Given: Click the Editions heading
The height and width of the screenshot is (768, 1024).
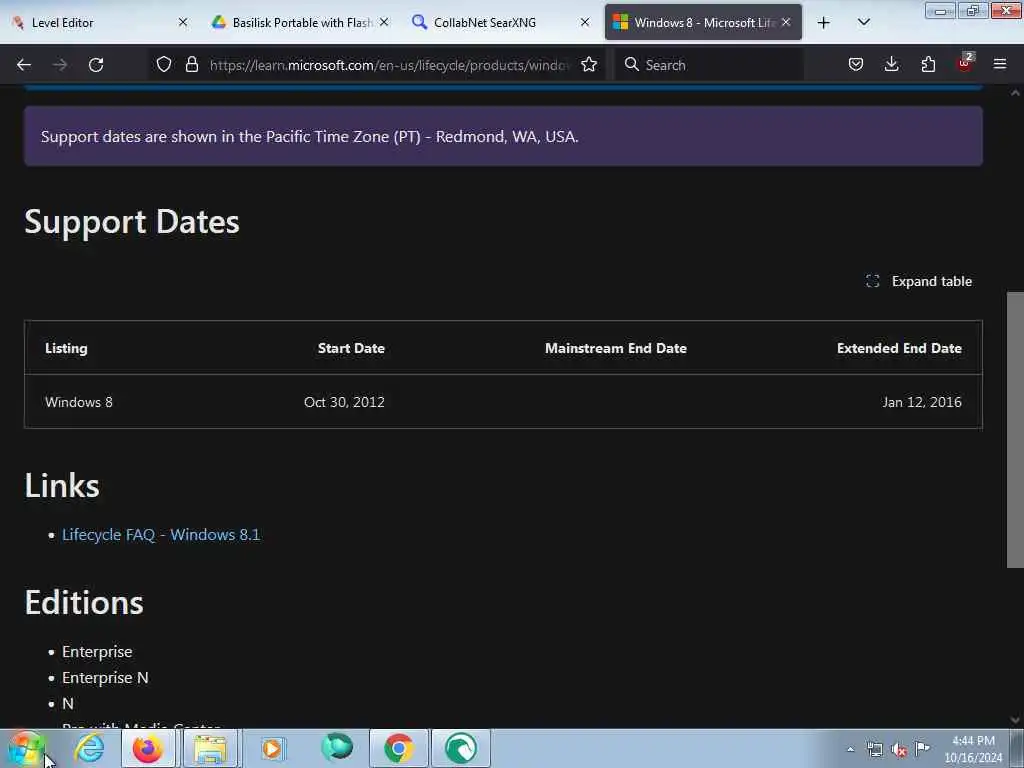Looking at the screenshot, I should click(x=84, y=602).
